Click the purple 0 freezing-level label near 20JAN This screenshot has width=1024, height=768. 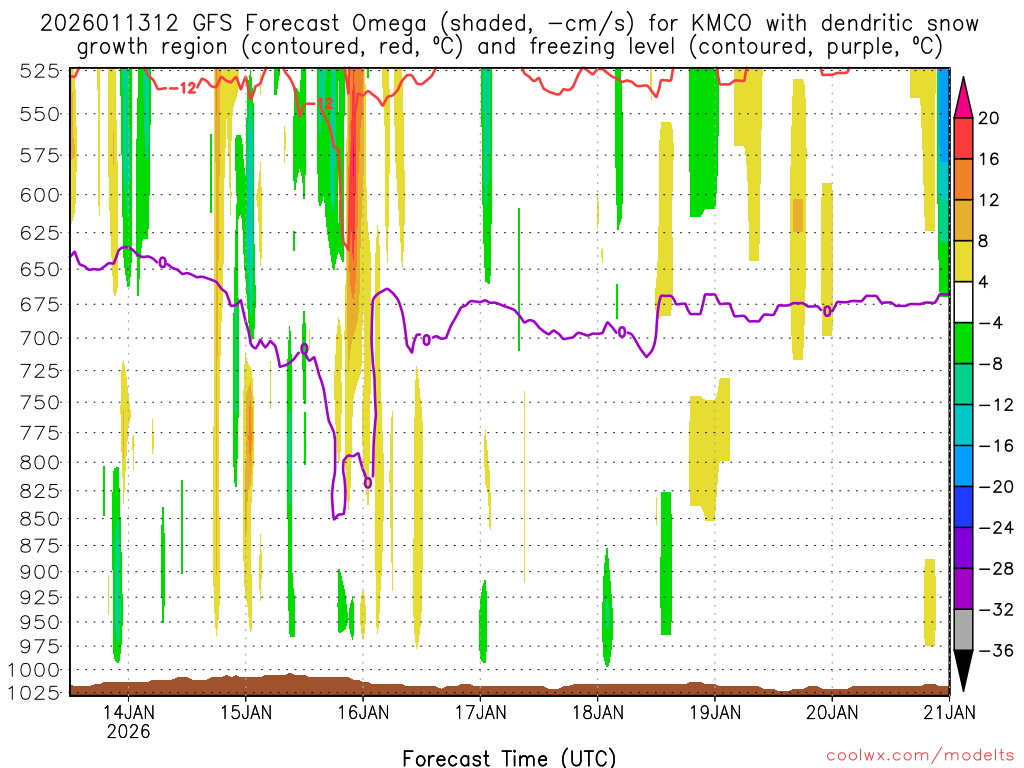coord(827,311)
